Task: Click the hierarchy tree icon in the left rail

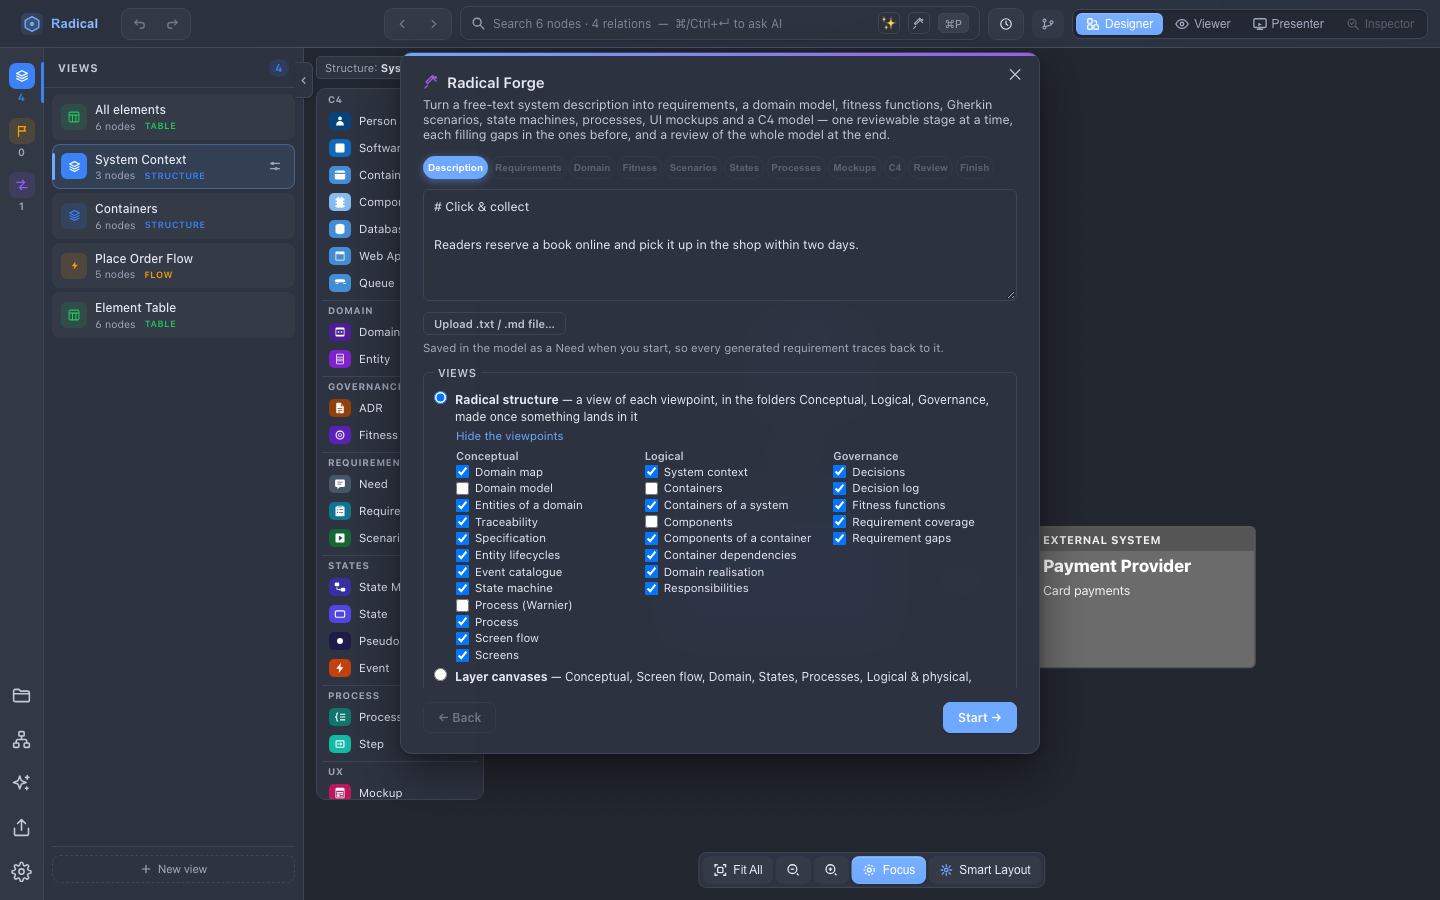Action: coord(22,740)
